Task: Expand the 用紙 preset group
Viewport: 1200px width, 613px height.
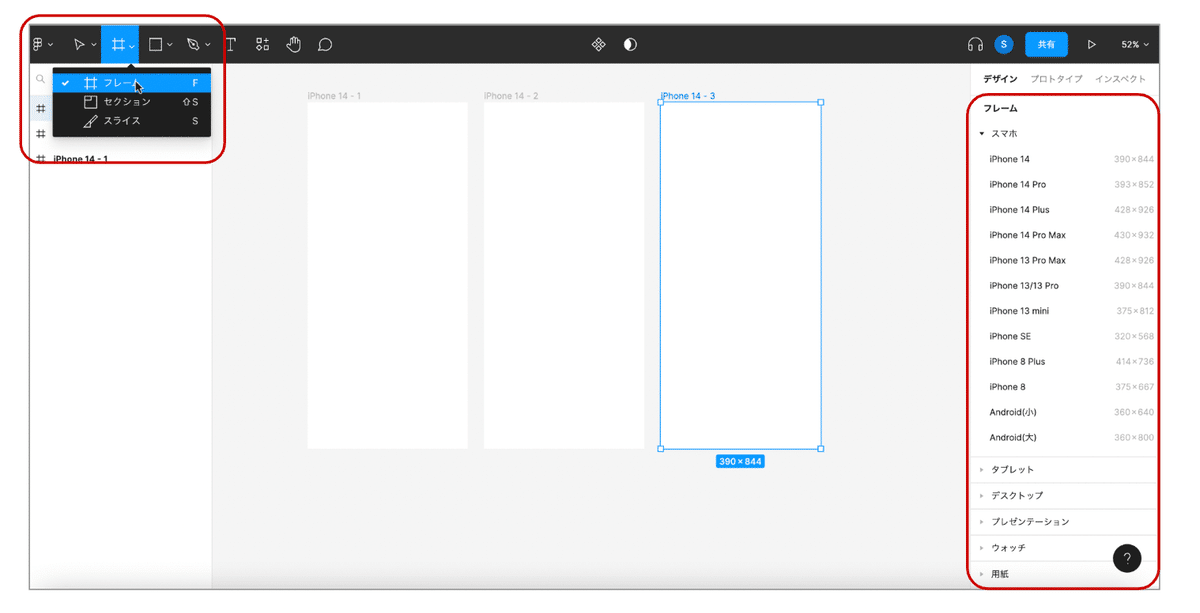Action: pyautogui.click(x=982, y=574)
